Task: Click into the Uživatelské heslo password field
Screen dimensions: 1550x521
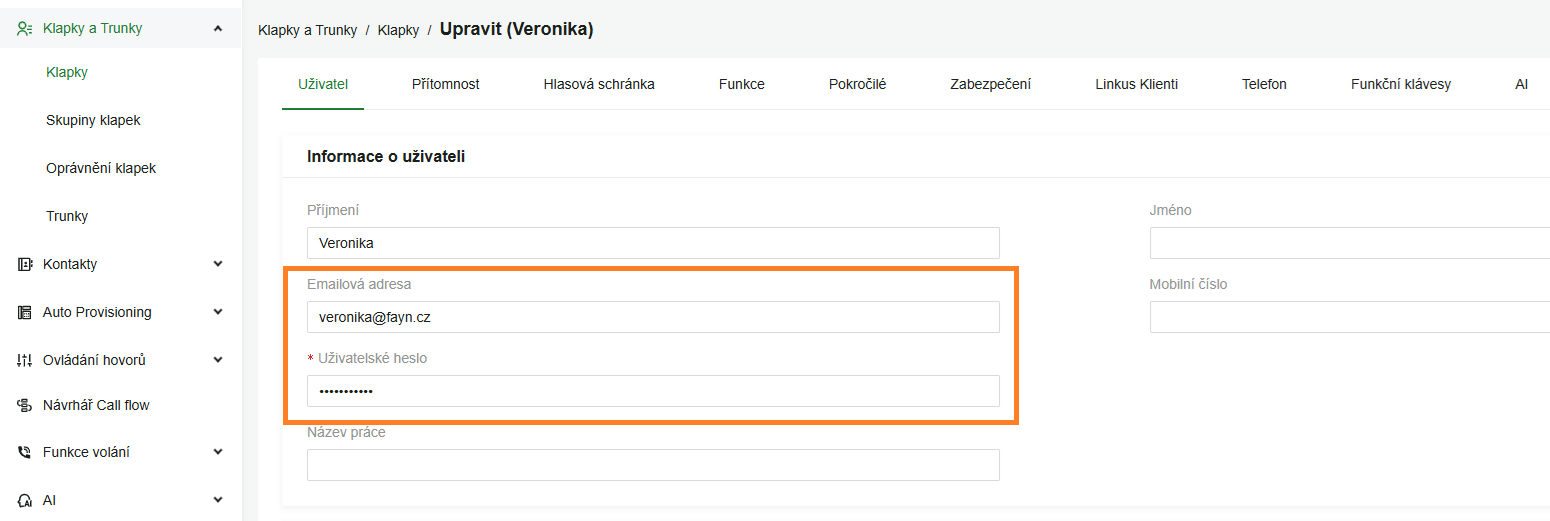Action: coord(653,391)
